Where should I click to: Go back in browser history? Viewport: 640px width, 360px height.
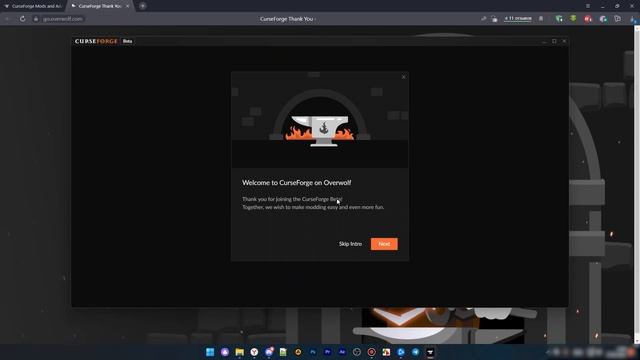pyautogui.click(x=7, y=19)
